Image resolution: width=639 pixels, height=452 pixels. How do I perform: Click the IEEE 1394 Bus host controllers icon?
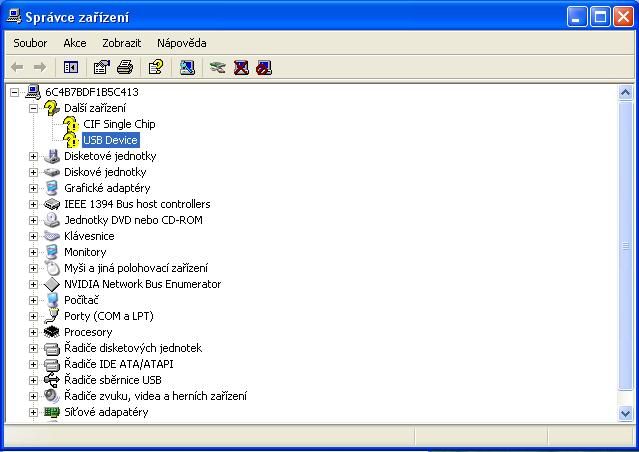(52, 204)
